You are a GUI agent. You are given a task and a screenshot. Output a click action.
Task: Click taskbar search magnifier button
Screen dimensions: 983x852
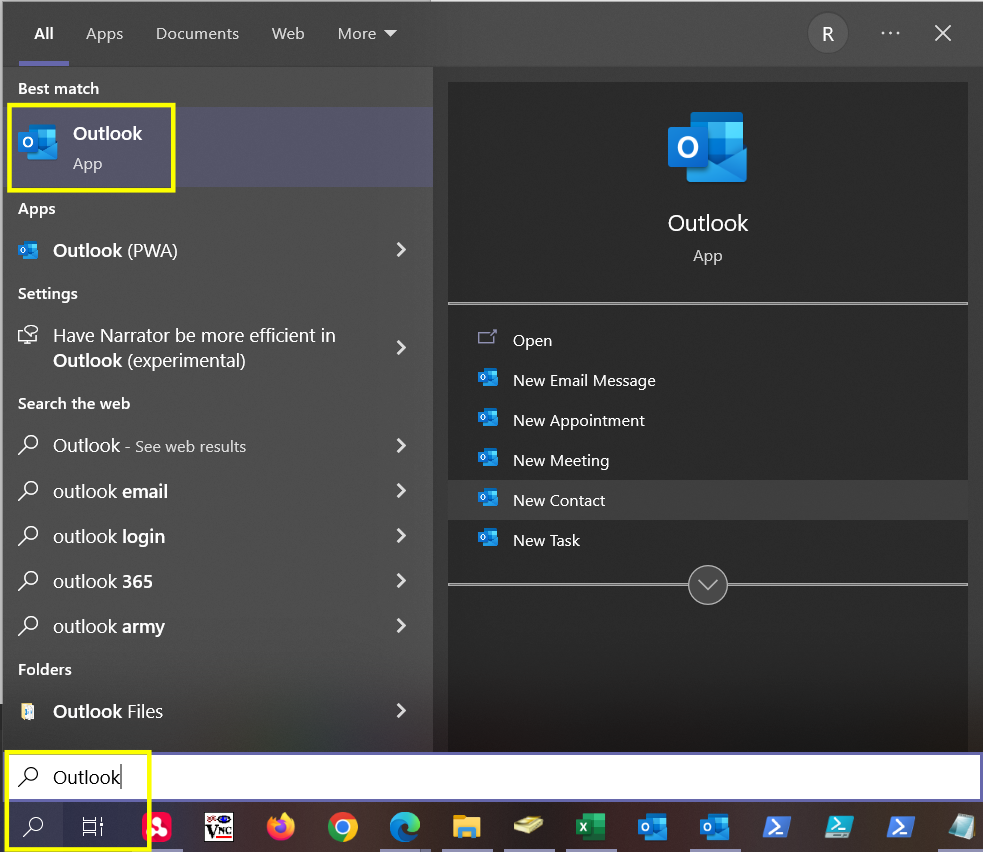tap(33, 826)
